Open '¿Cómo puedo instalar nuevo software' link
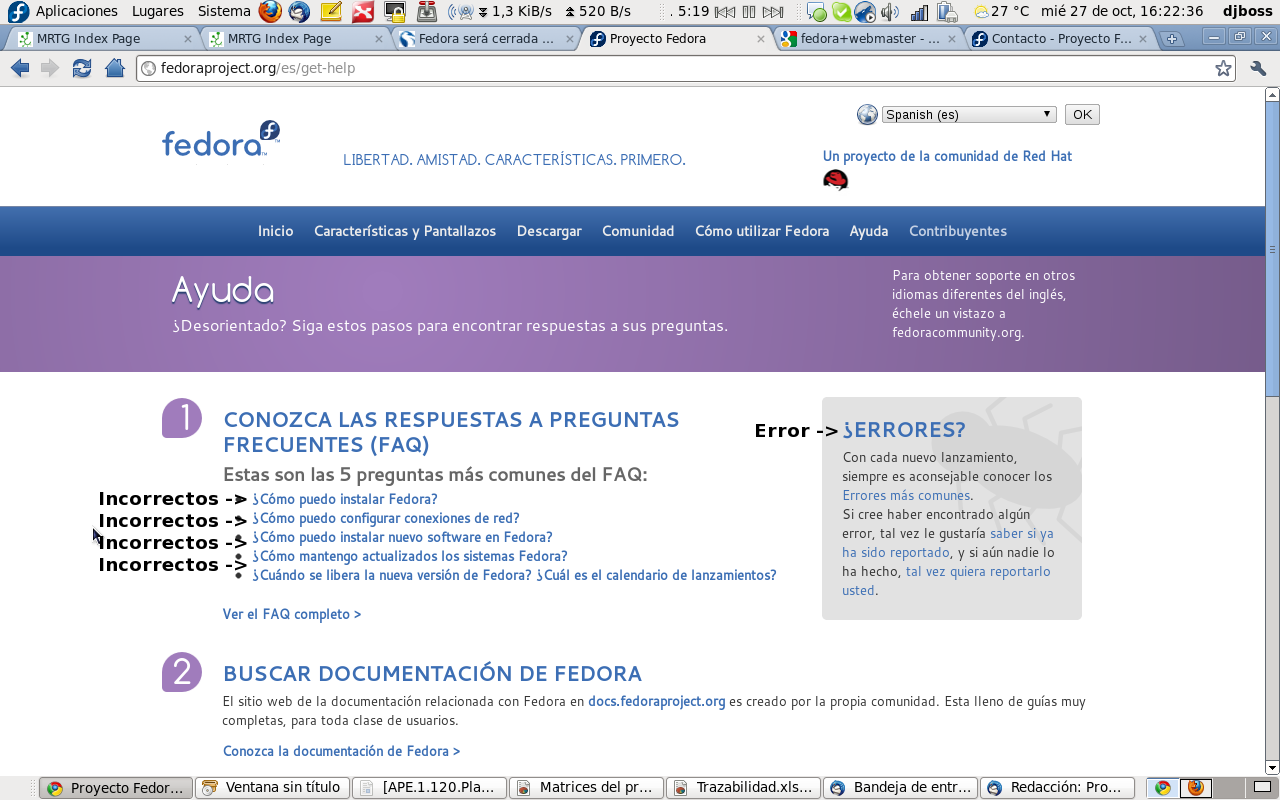Viewport: 1280px width, 800px height. coord(402,537)
